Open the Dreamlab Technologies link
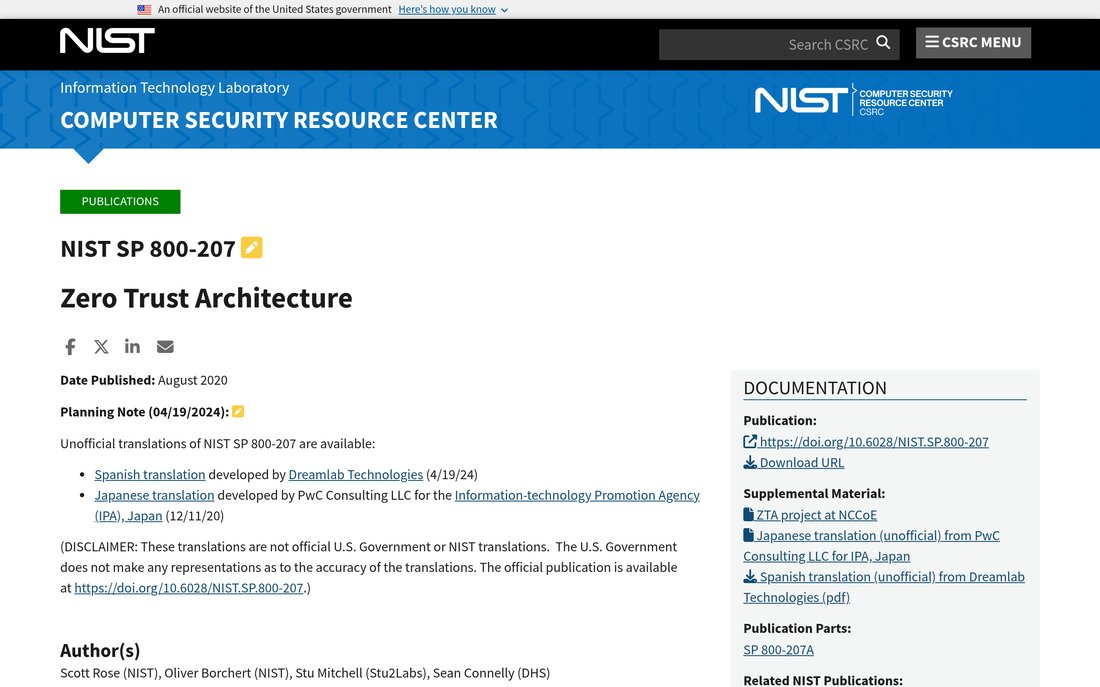Viewport: 1100px width, 687px height. pyautogui.click(x=356, y=475)
